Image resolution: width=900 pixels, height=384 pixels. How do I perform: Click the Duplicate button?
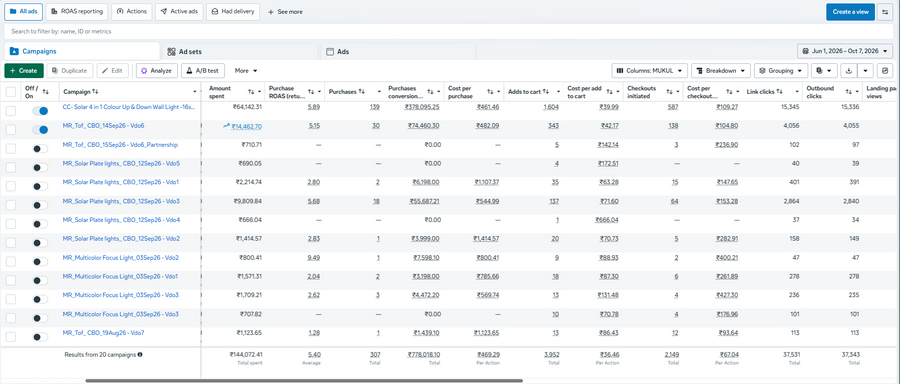[x=70, y=71]
